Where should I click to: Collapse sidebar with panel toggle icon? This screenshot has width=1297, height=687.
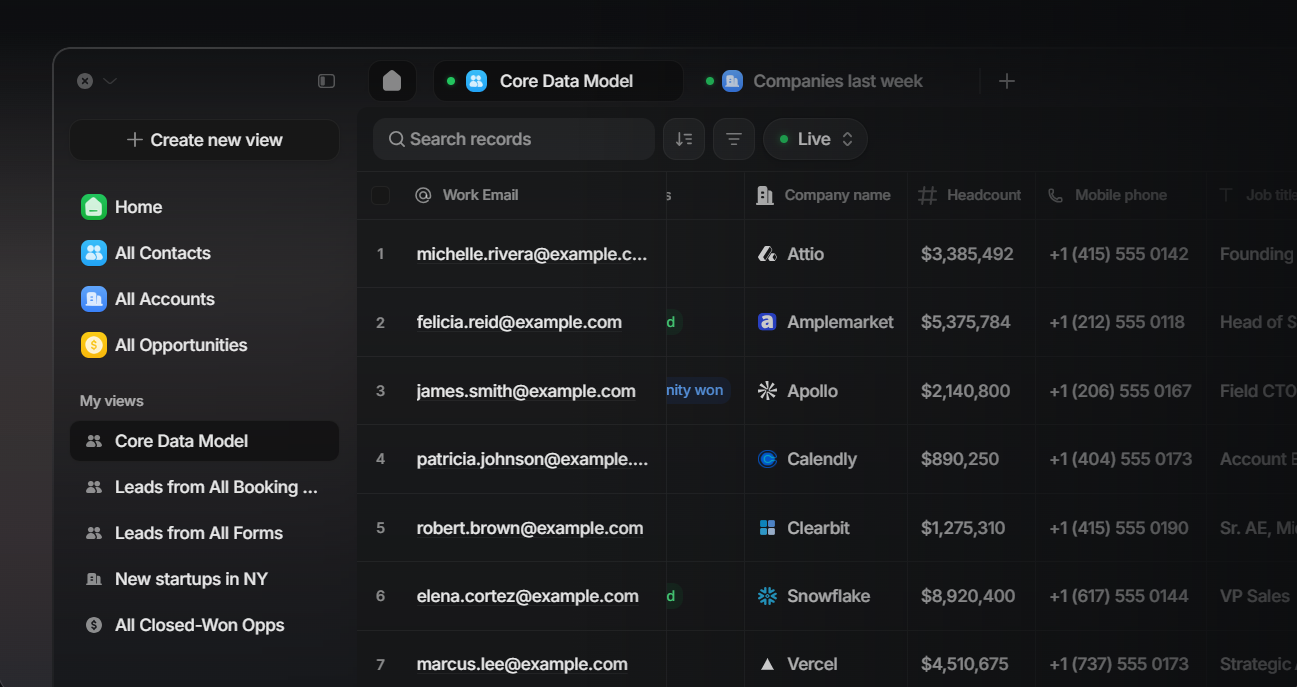point(326,81)
